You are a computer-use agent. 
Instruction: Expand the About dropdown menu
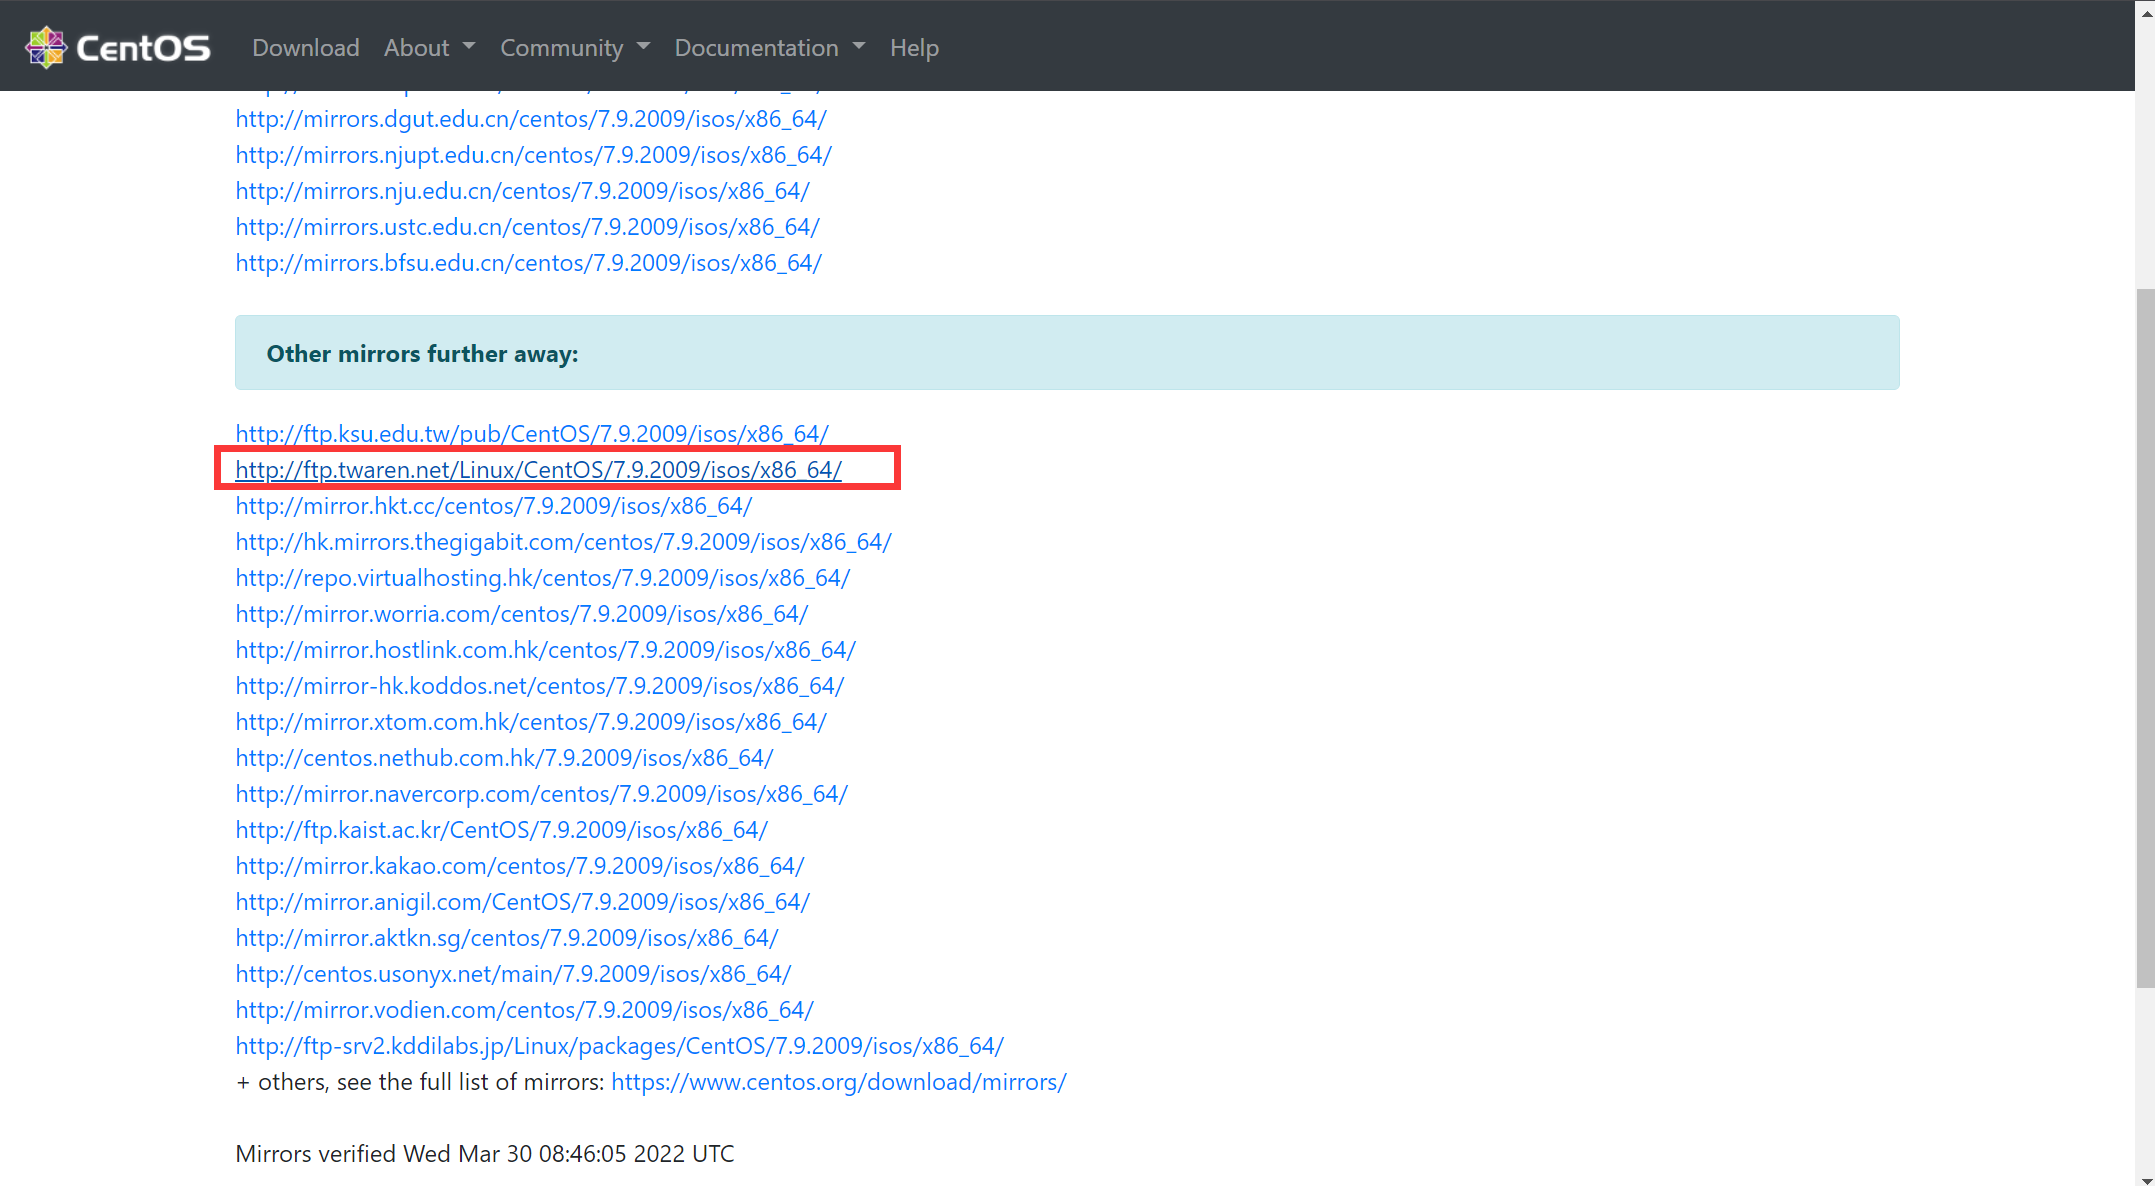coord(429,48)
